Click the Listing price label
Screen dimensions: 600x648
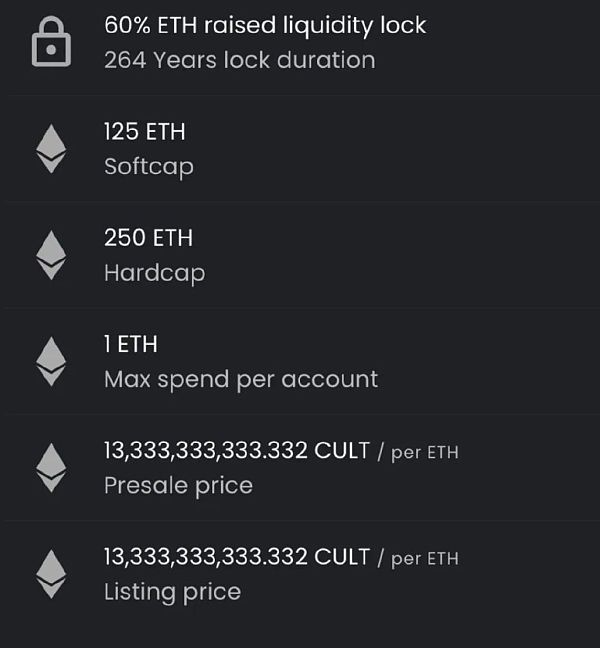point(172,592)
